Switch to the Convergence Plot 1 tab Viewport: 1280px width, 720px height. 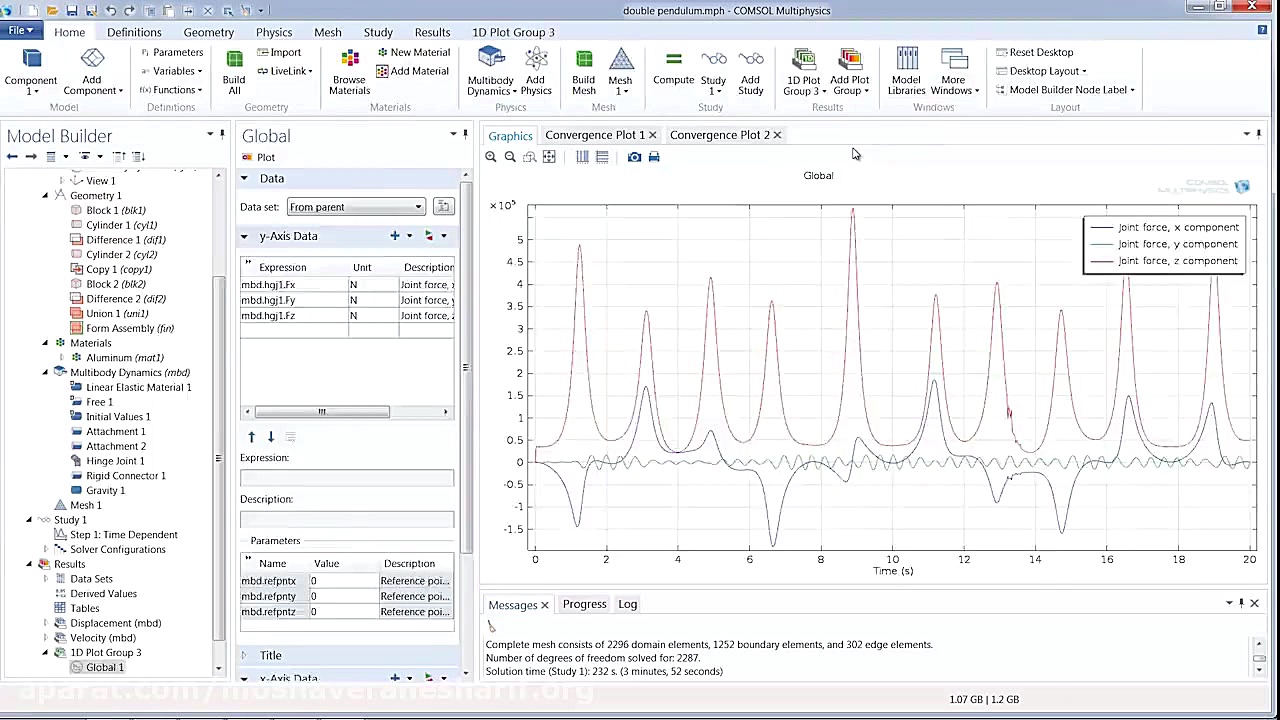click(594, 134)
